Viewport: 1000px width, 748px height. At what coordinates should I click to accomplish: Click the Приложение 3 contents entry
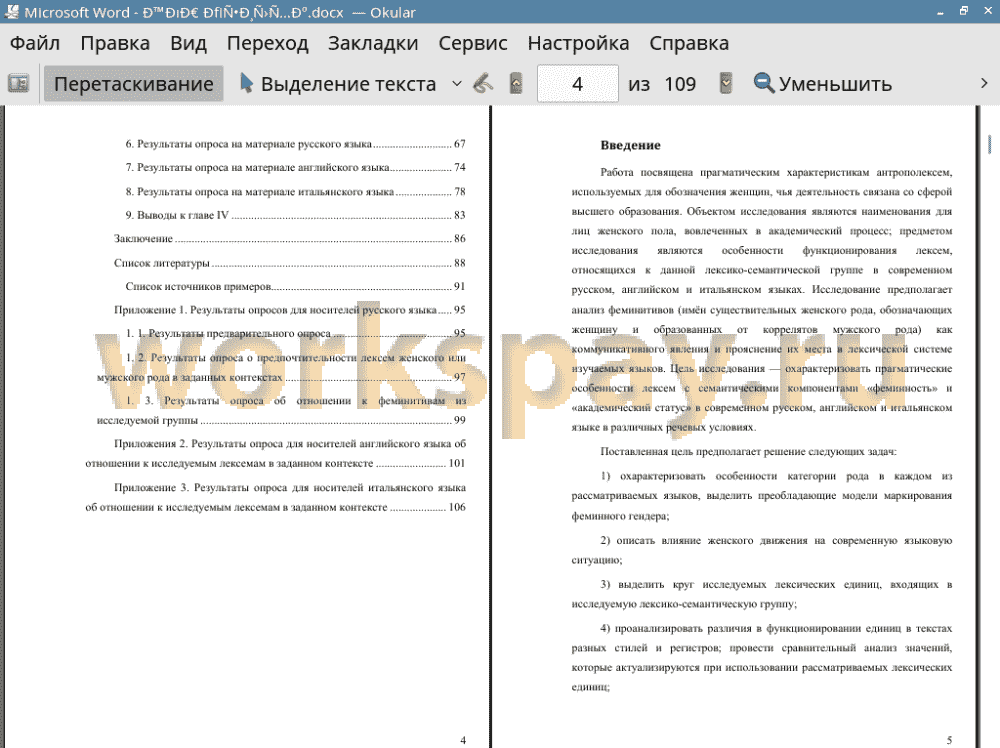pos(276,497)
